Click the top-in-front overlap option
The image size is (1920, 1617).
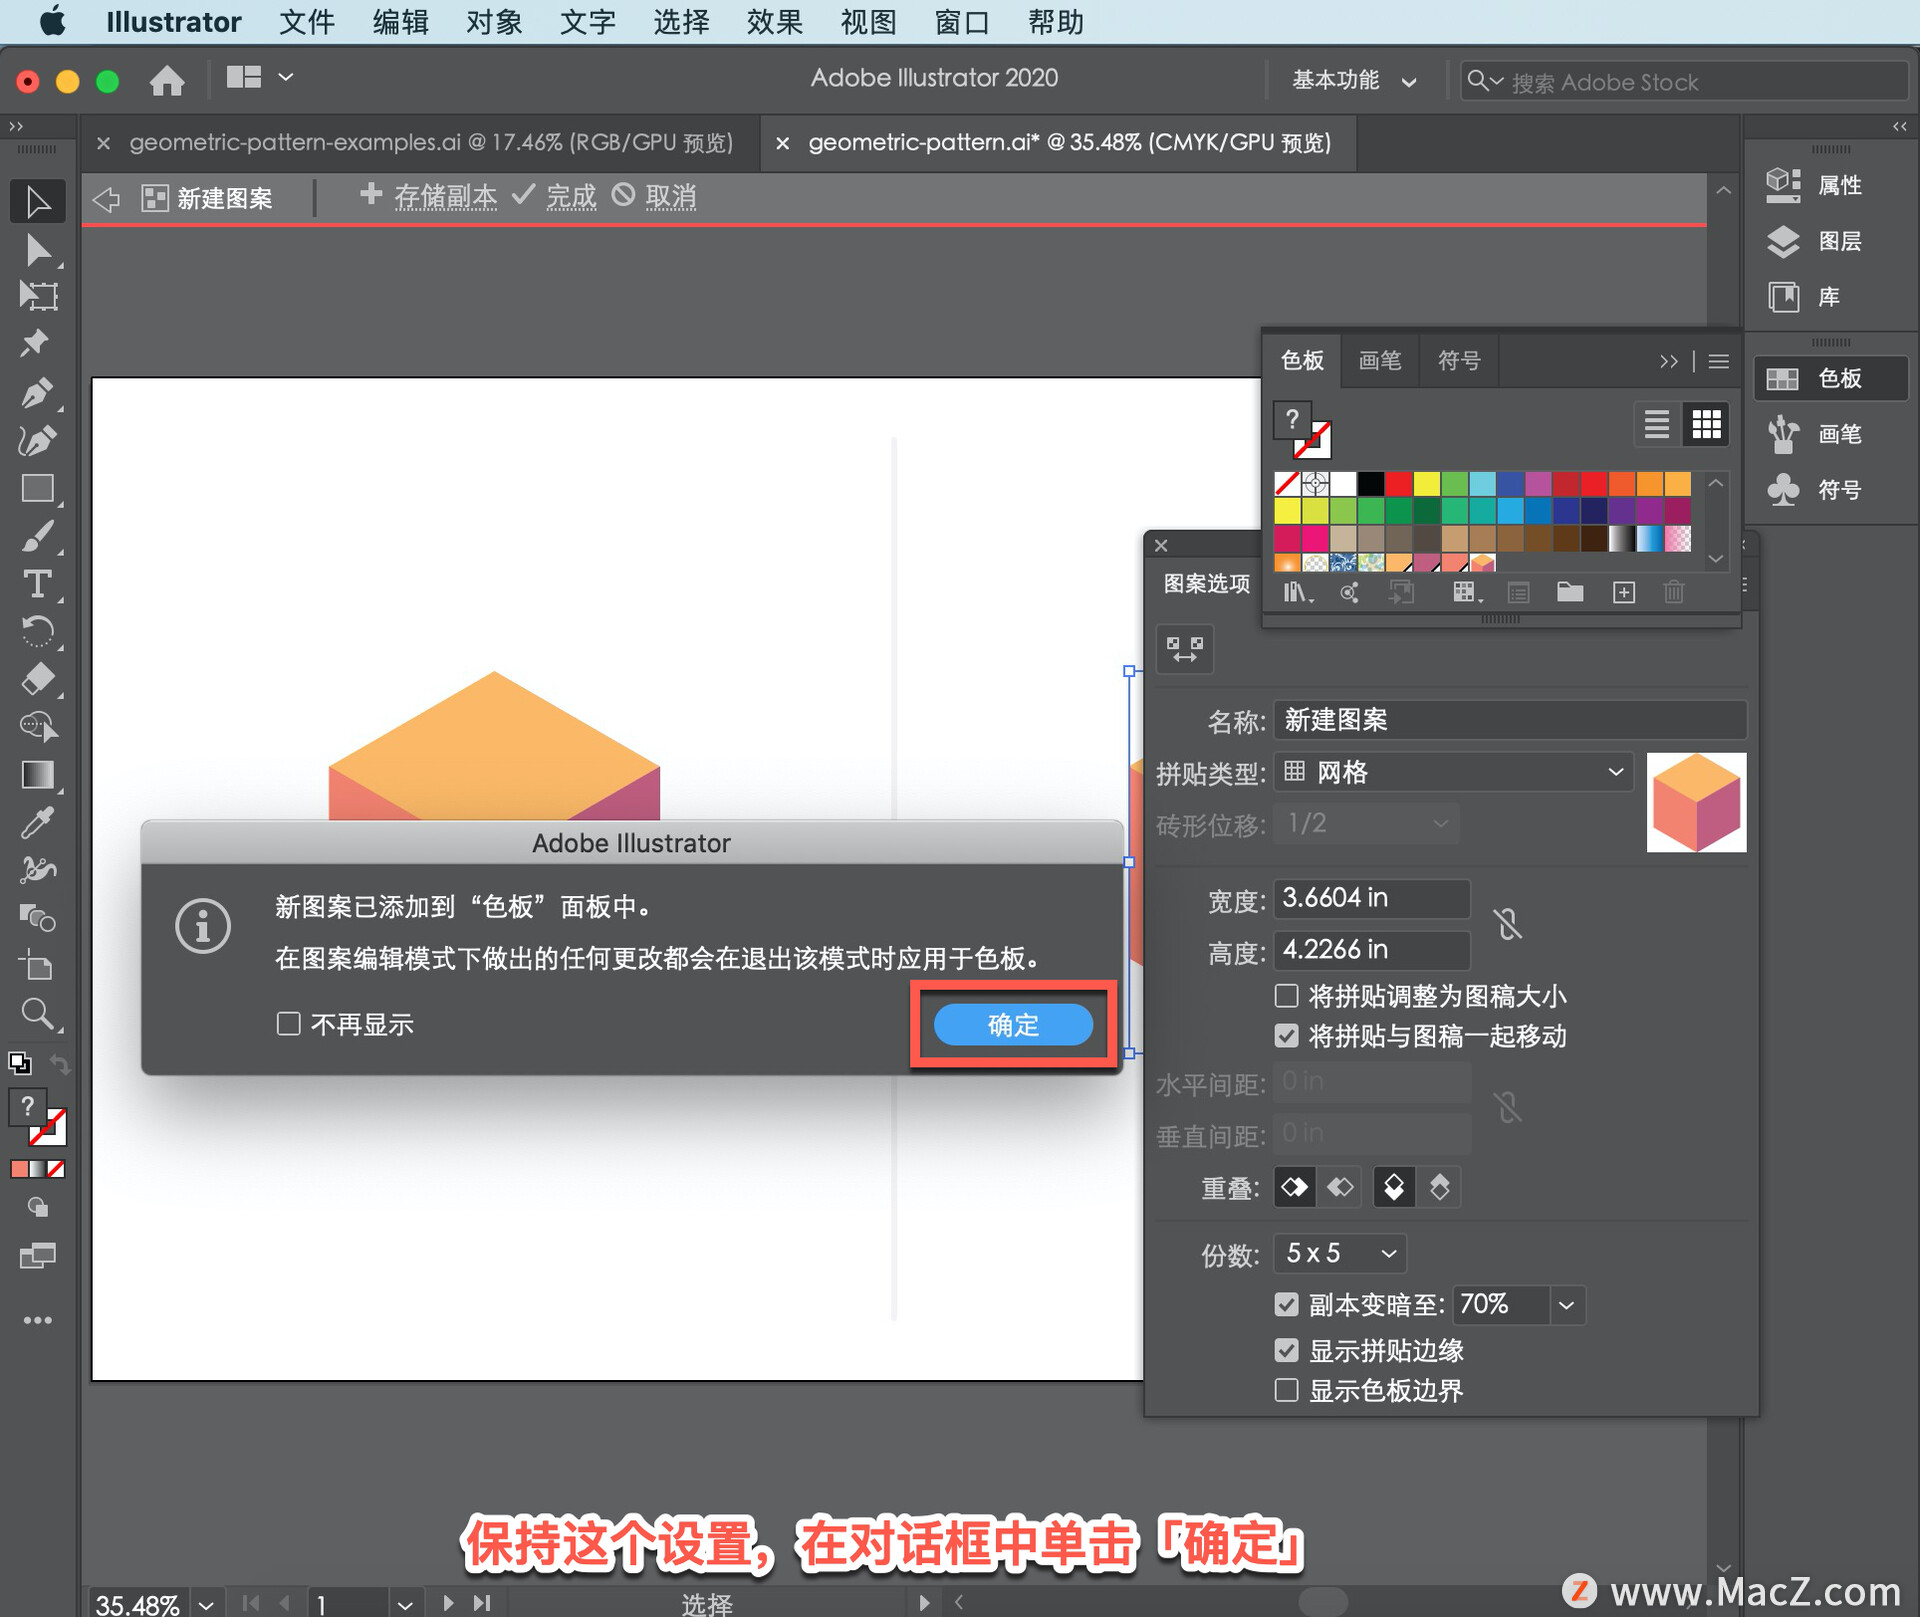tap(1393, 1188)
